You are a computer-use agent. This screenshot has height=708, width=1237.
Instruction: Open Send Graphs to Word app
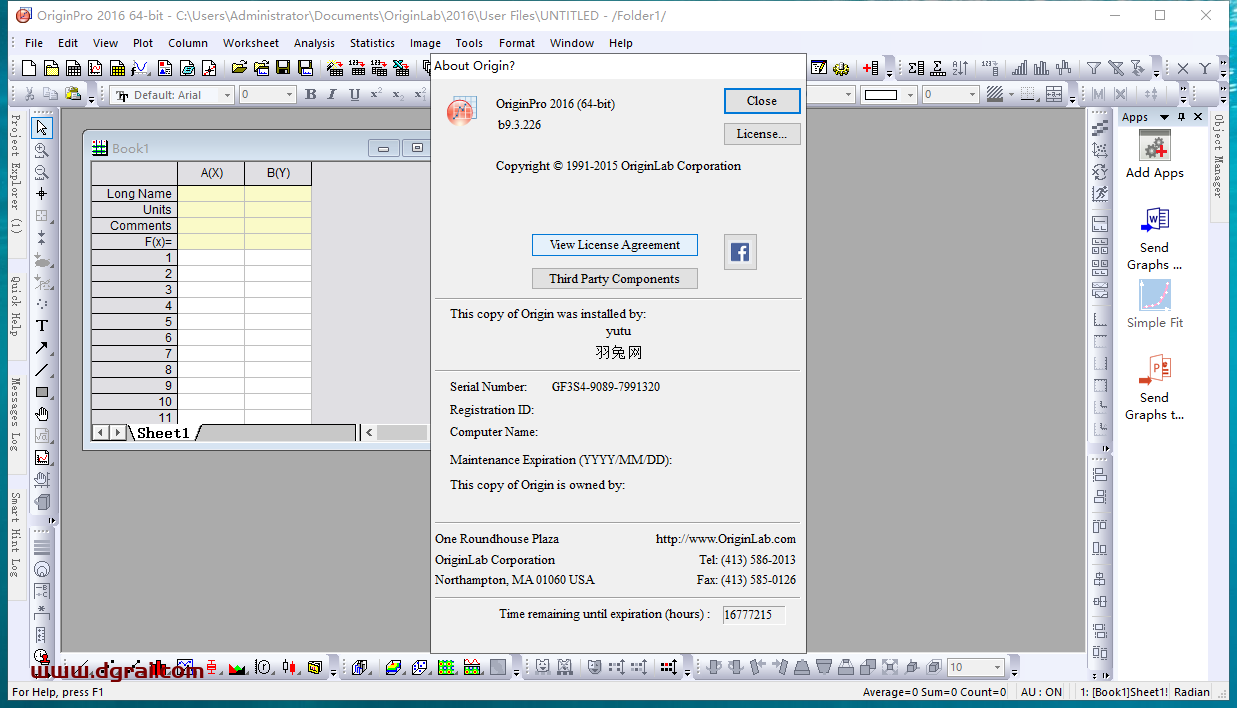tap(1154, 222)
